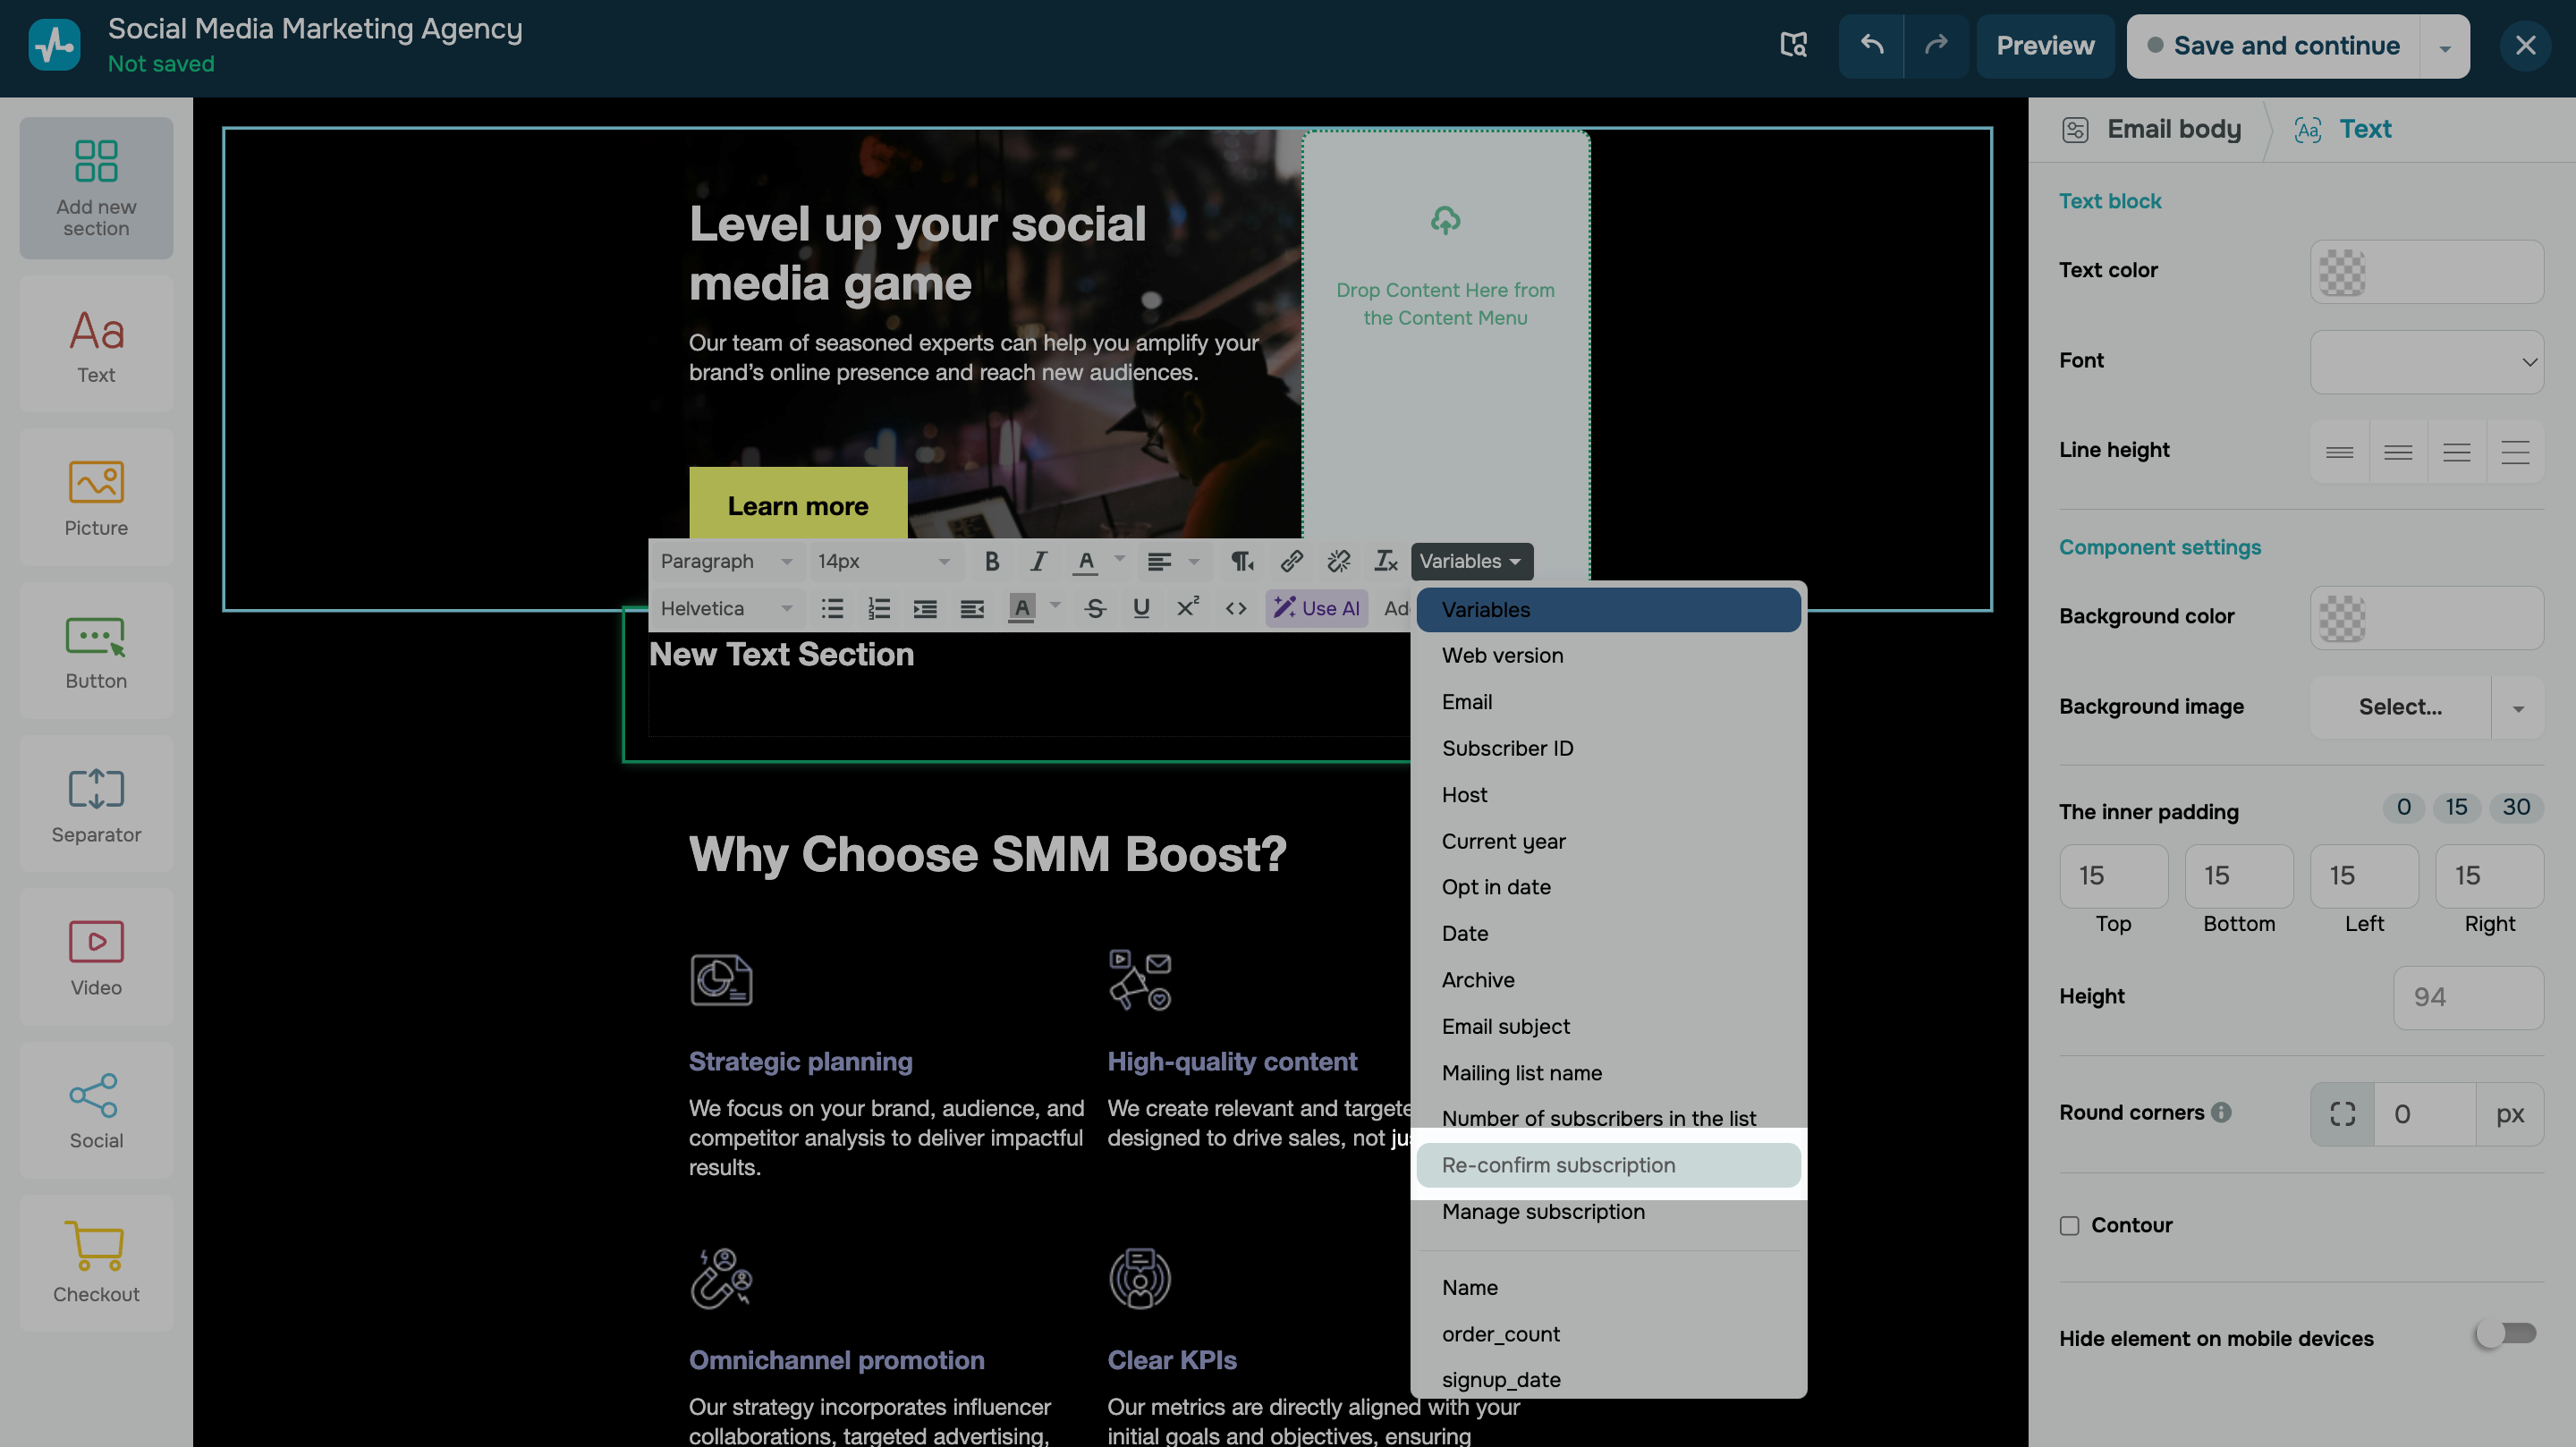Toggle Hide element on mobile devices

tap(2506, 1333)
